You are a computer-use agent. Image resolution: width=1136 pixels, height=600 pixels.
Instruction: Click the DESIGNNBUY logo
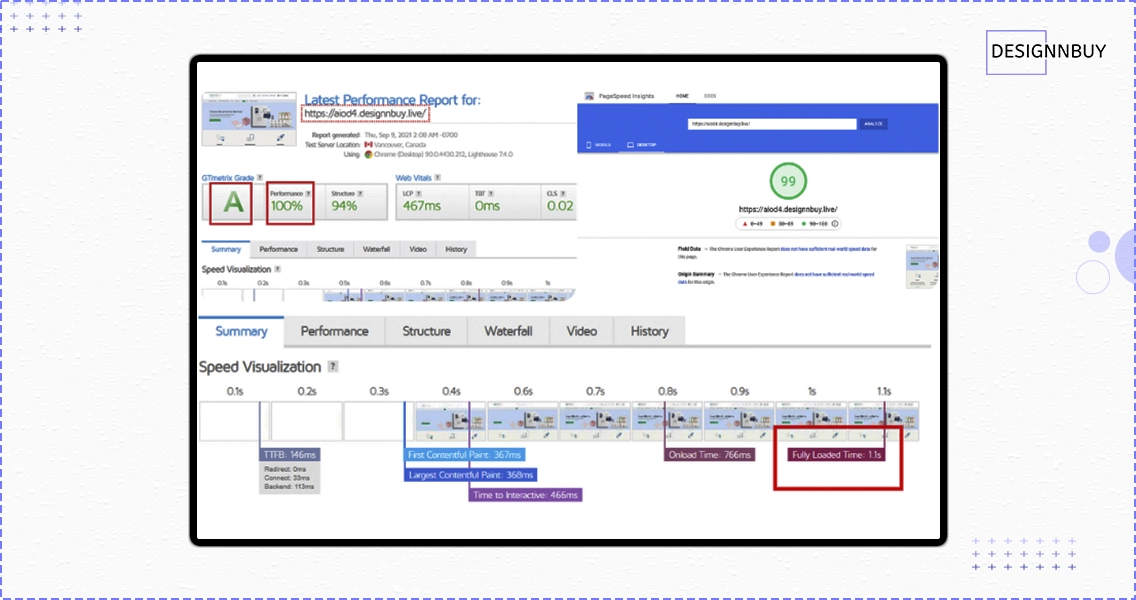pyautogui.click(x=1047, y=52)
